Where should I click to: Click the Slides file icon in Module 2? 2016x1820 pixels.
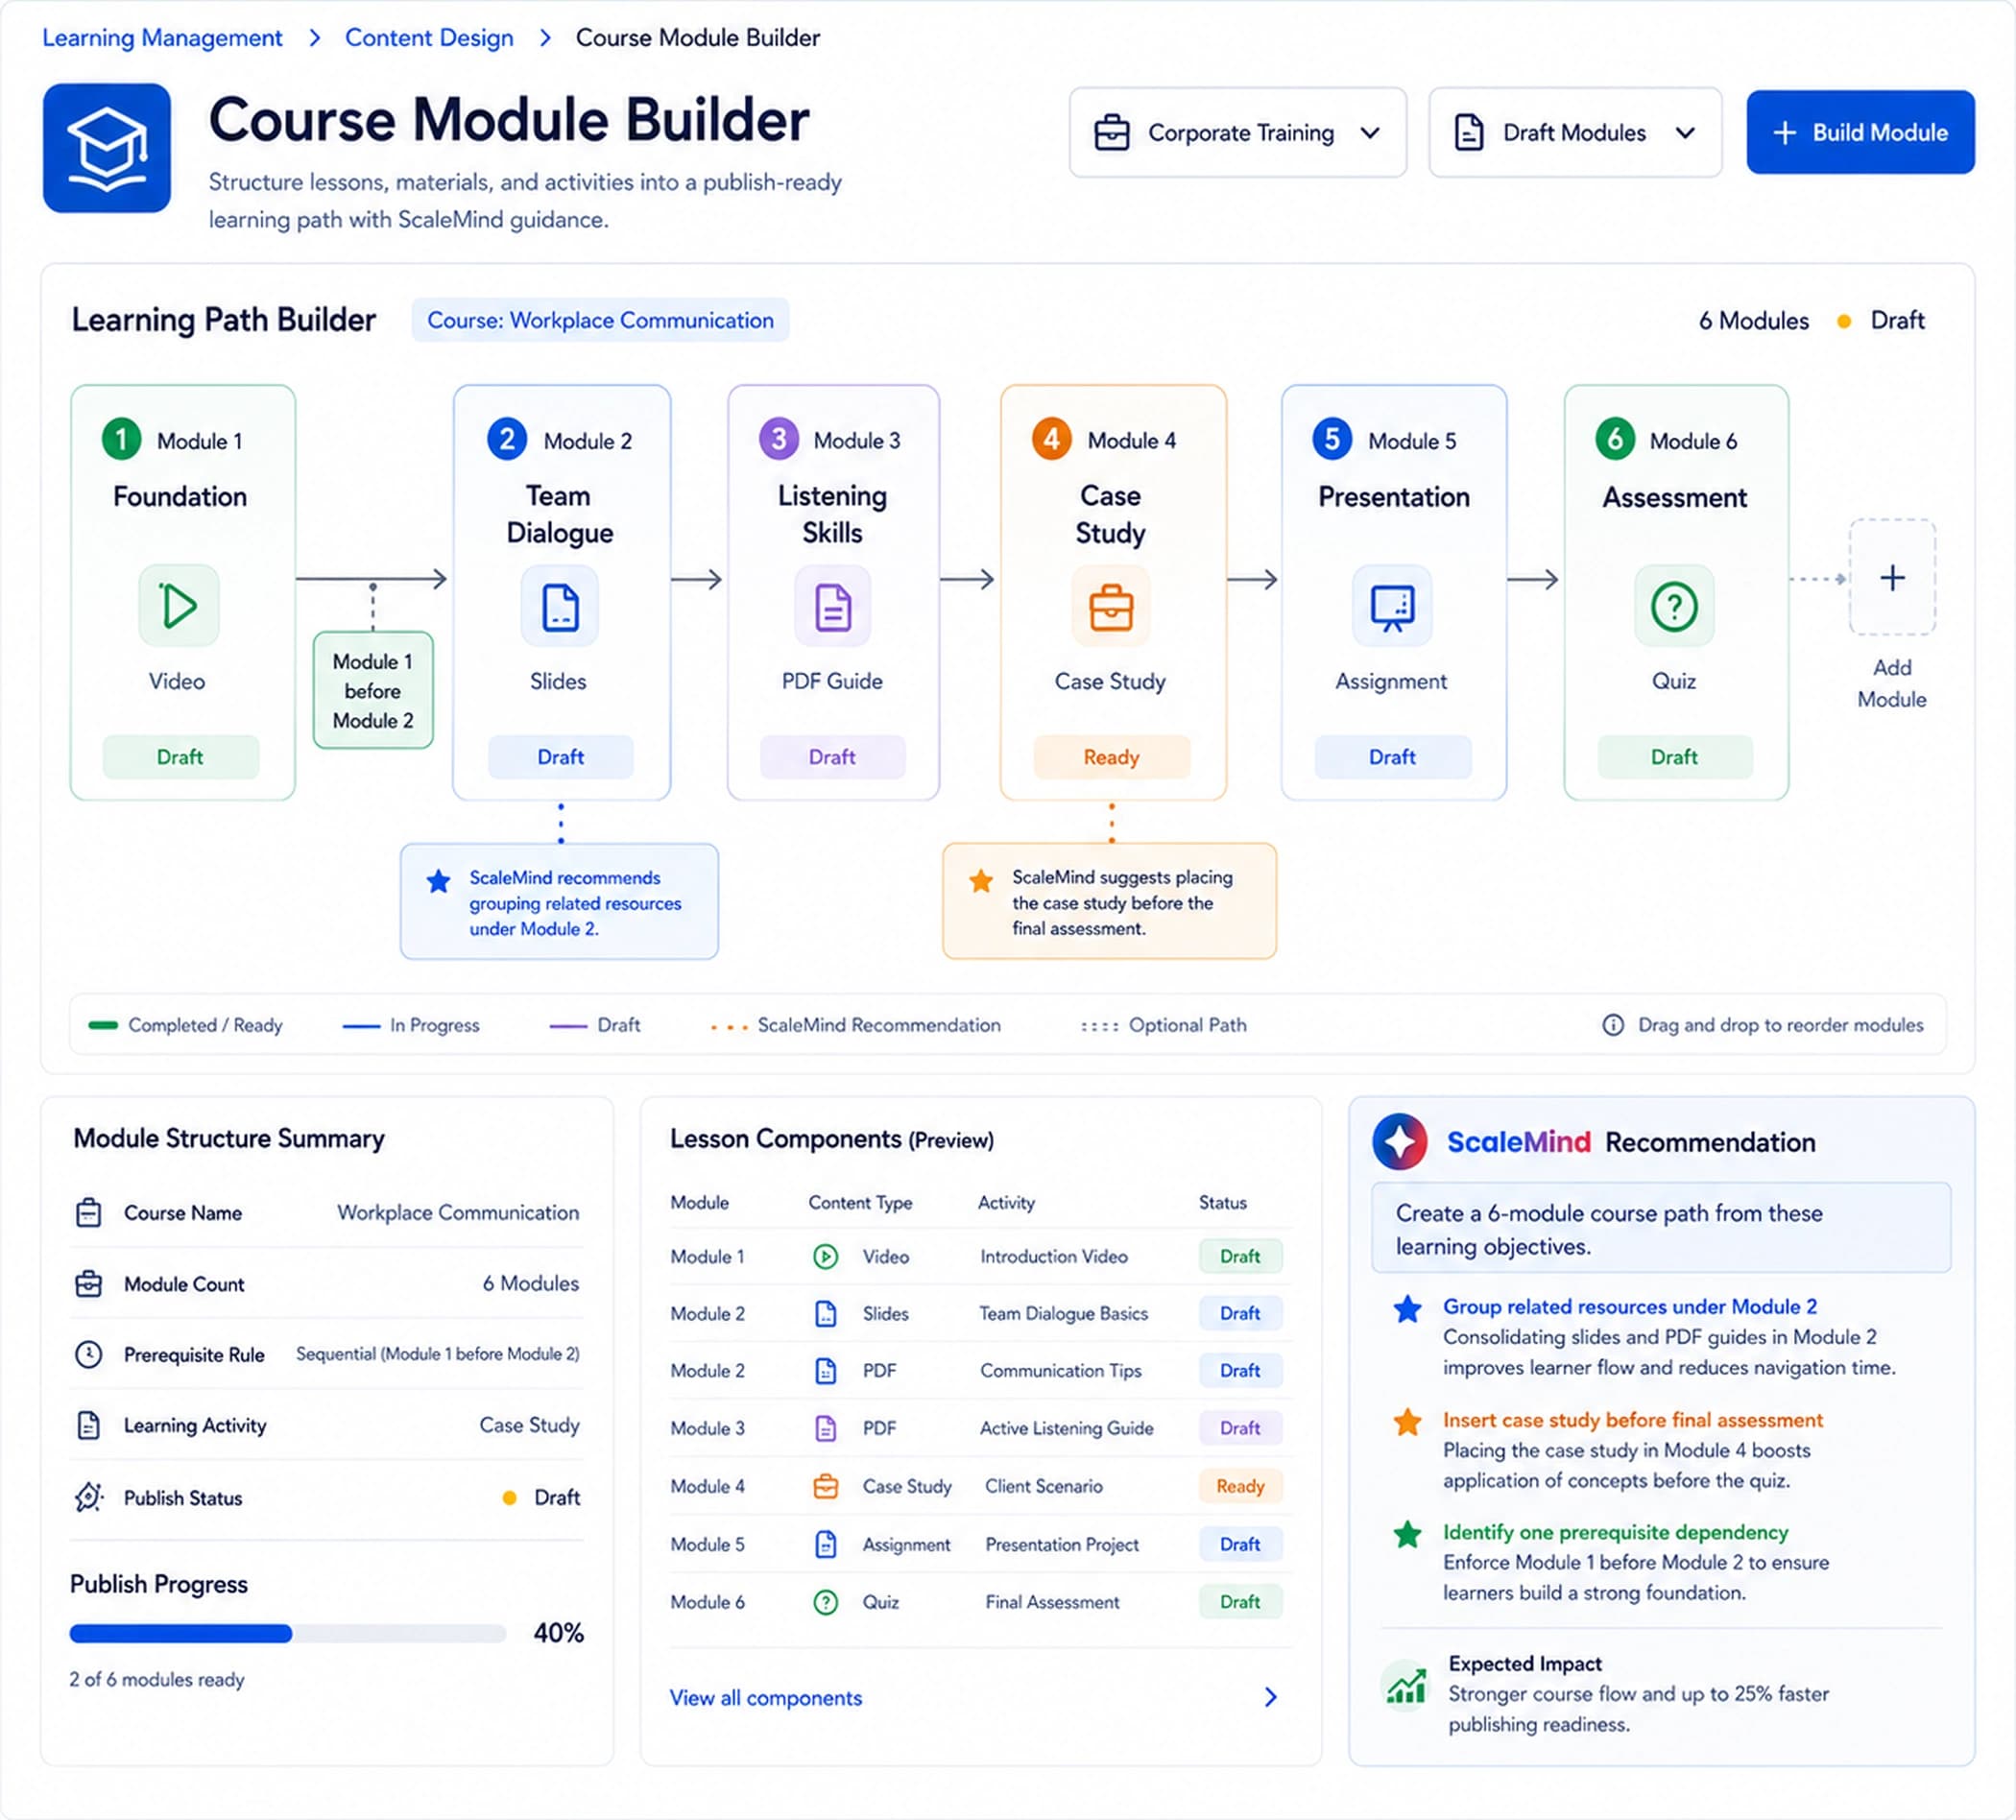coord(560,606)
